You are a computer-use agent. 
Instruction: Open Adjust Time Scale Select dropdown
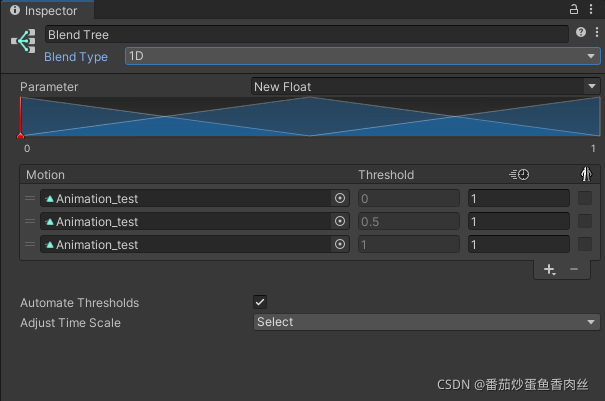pyautogui.click(x=427, y=322)
